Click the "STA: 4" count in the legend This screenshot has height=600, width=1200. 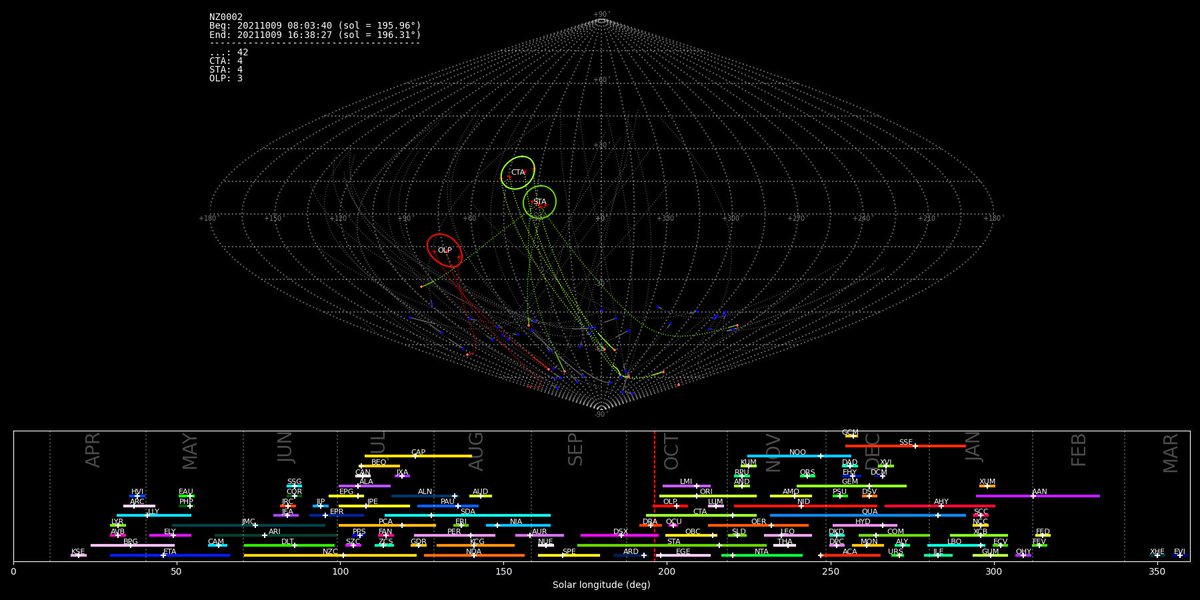point(225,69)
